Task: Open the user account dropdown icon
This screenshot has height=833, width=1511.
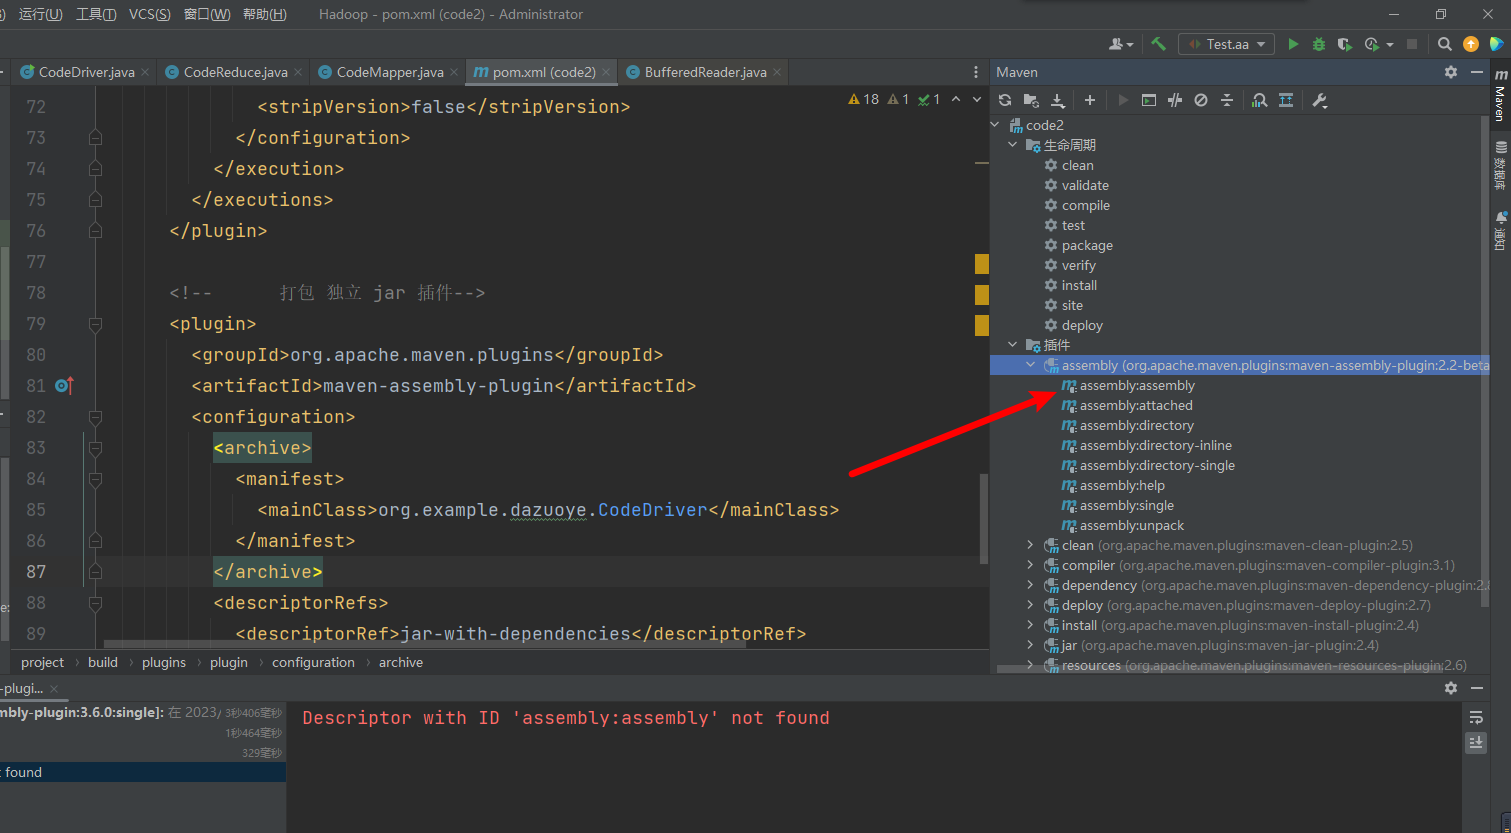Action: tap(1121, 44)
